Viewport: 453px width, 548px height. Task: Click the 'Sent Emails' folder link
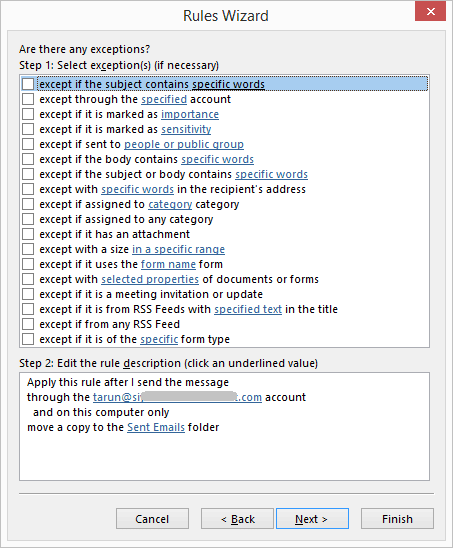pos(156,427)
